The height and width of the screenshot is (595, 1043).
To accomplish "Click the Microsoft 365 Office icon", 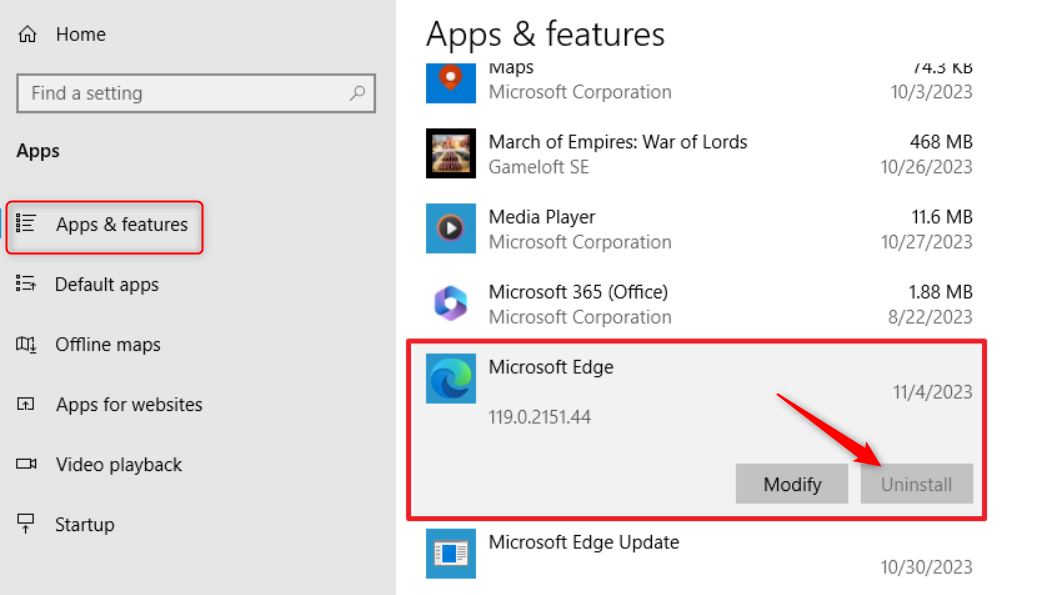I will 451,304.
